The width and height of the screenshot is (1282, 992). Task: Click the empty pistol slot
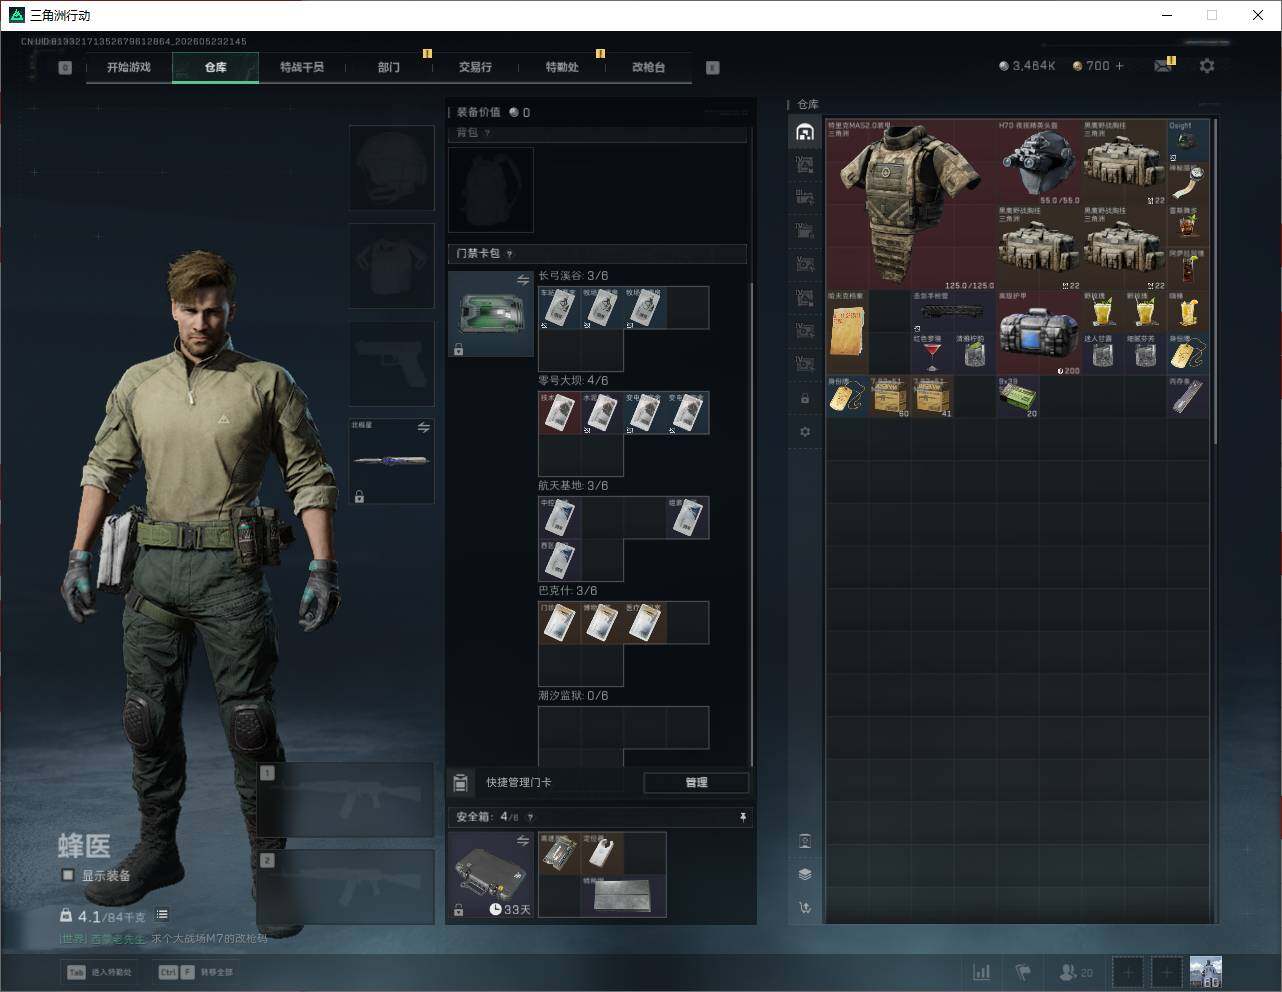391,362
